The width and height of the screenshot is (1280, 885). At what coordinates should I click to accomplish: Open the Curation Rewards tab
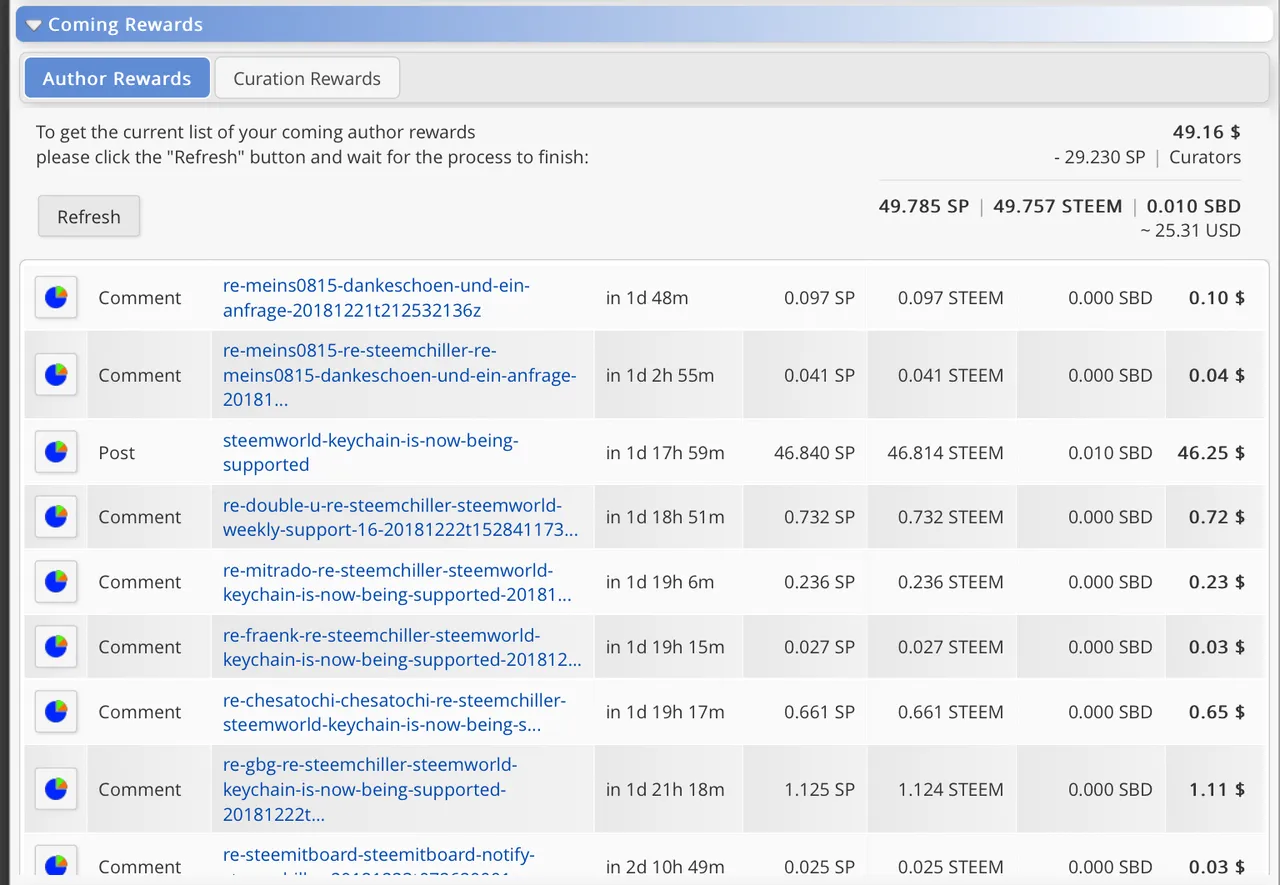307,78
